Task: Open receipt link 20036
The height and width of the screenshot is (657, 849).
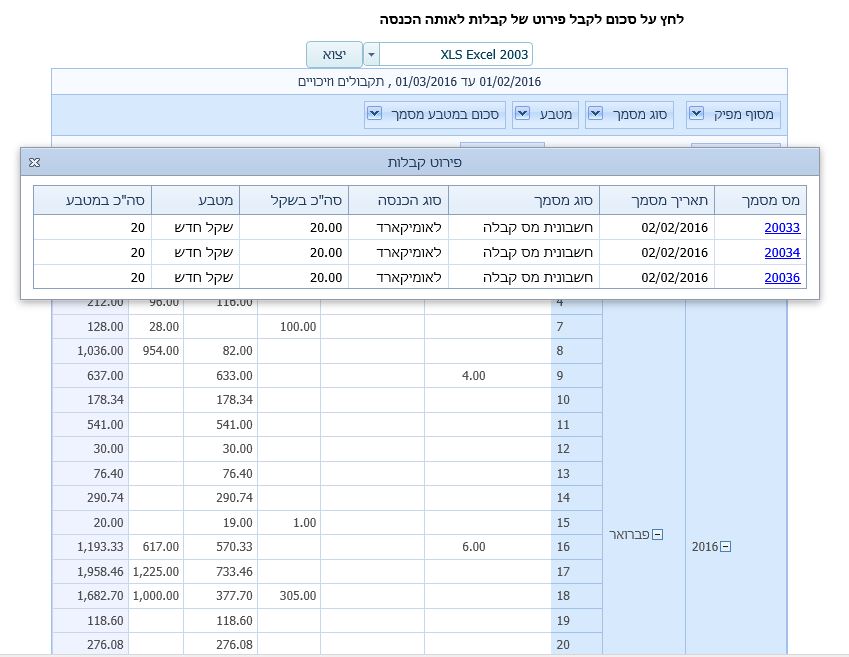Action: tap(782, 278)
